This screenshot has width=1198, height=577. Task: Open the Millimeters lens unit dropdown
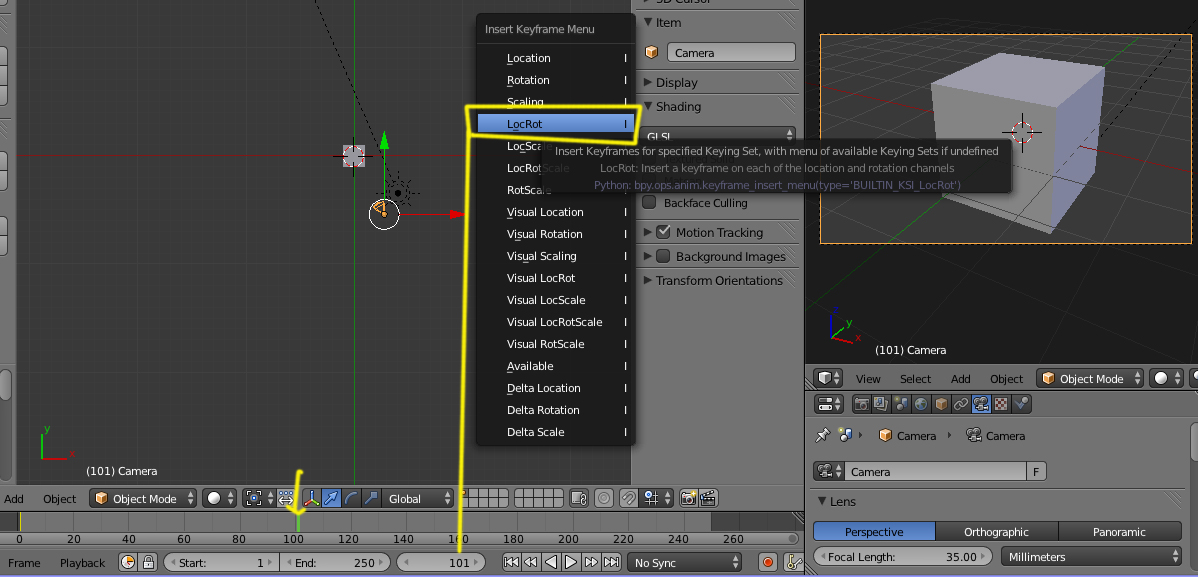click(x=1091, y=556)
